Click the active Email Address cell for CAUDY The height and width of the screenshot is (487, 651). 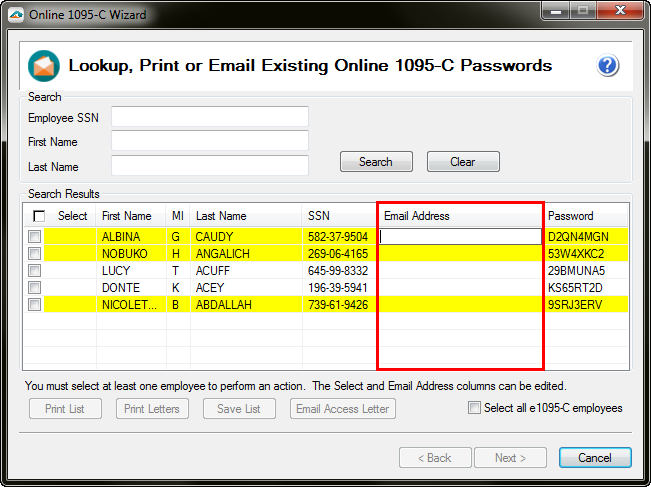pos(460,237)
